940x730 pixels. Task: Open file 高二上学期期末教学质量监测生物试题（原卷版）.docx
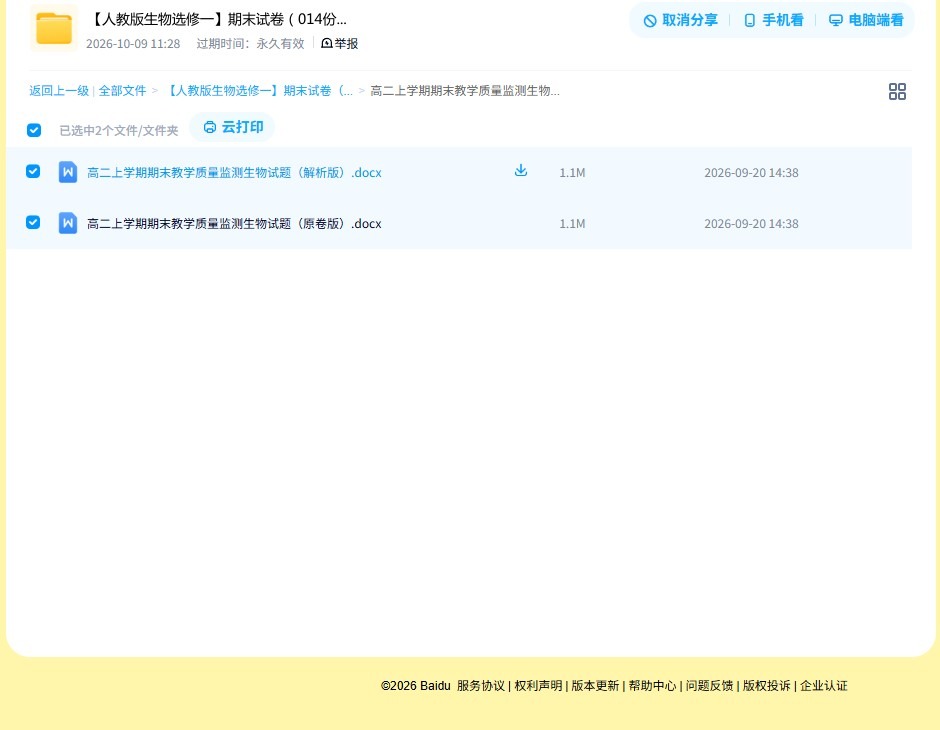(234, 224)
